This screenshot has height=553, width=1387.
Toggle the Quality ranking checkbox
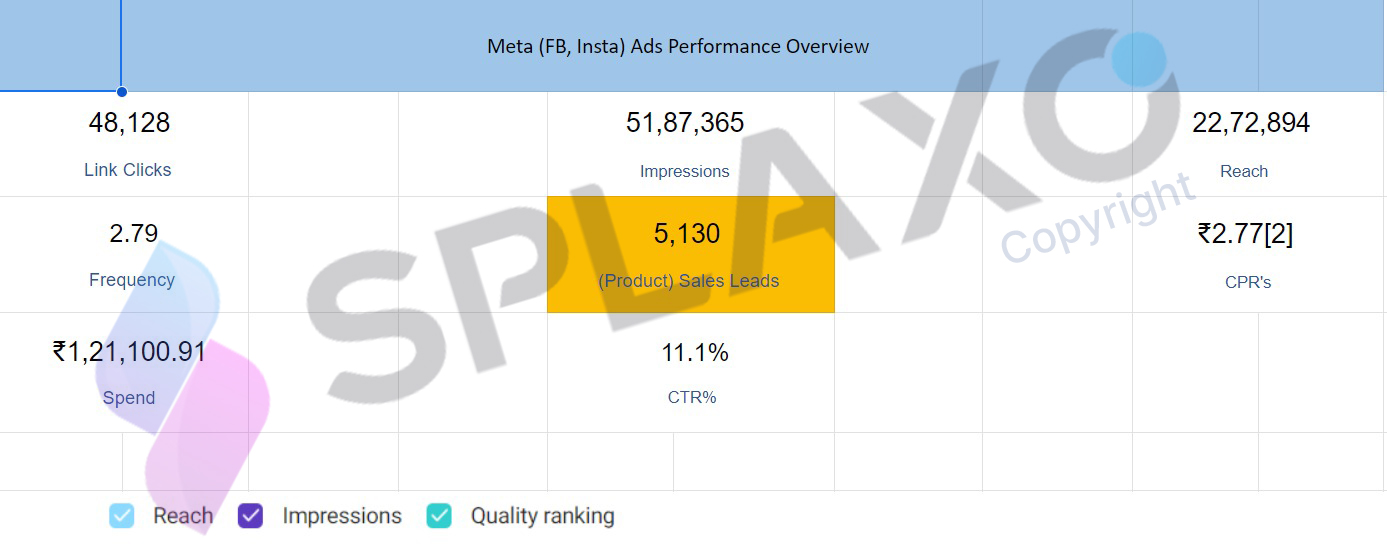[439, 516]
